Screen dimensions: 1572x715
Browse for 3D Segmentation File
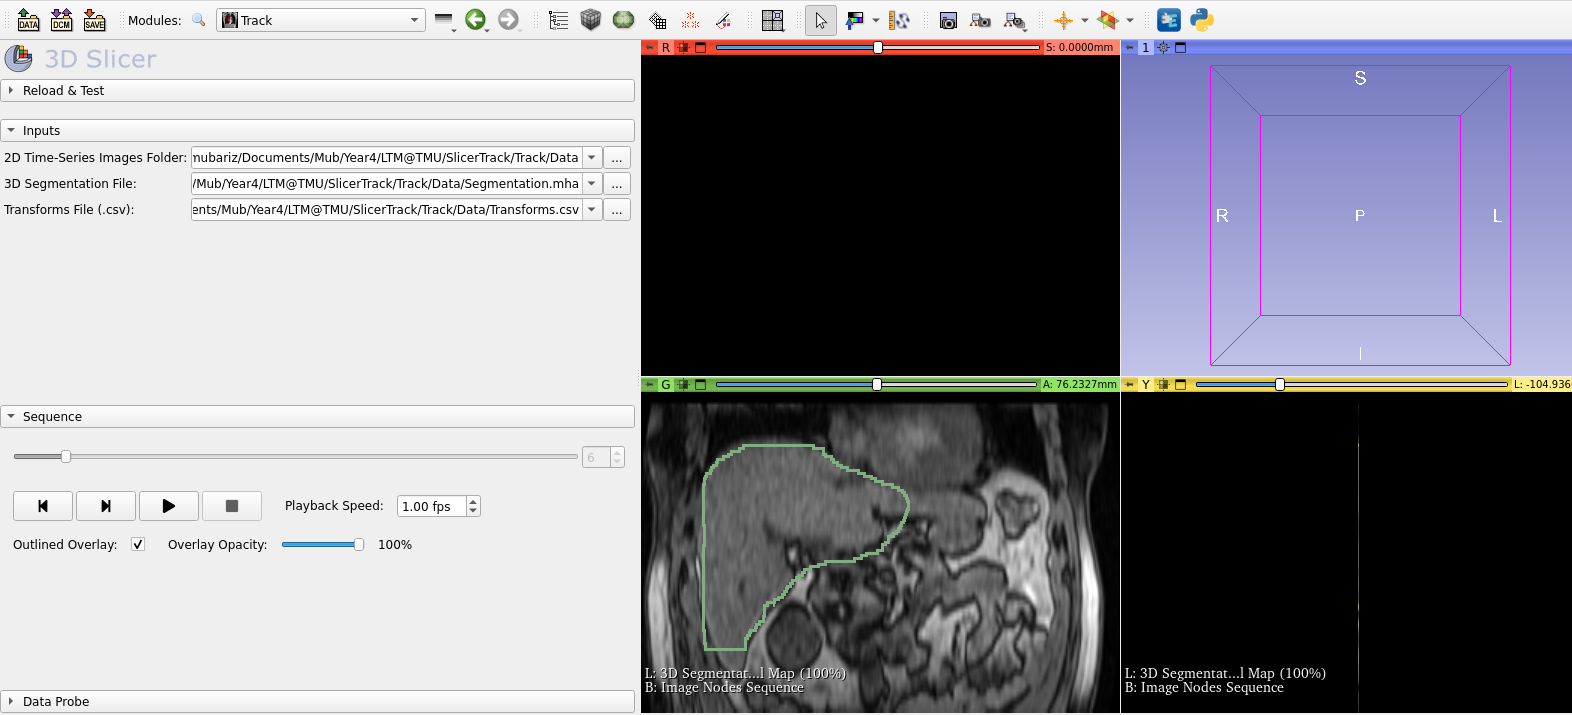(x=617, y=184)
